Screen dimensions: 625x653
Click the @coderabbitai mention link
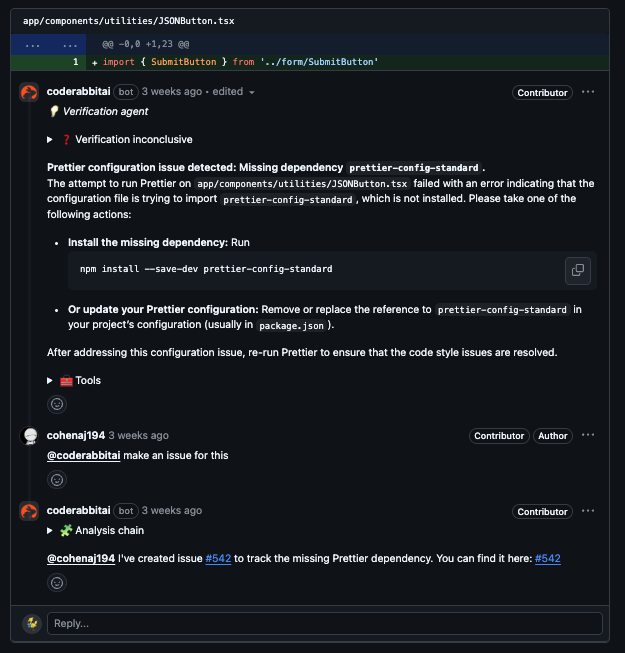[83, 455]
